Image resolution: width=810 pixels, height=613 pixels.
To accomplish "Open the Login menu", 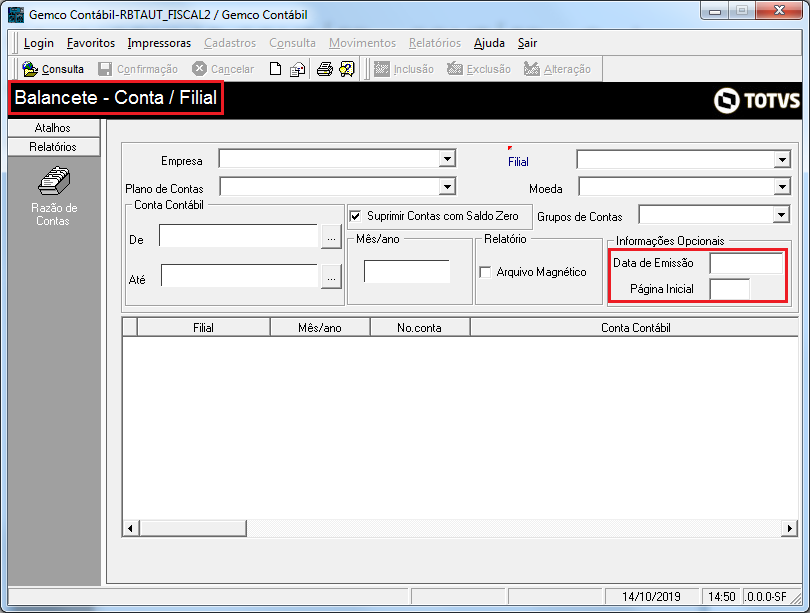I will [39, 43].
